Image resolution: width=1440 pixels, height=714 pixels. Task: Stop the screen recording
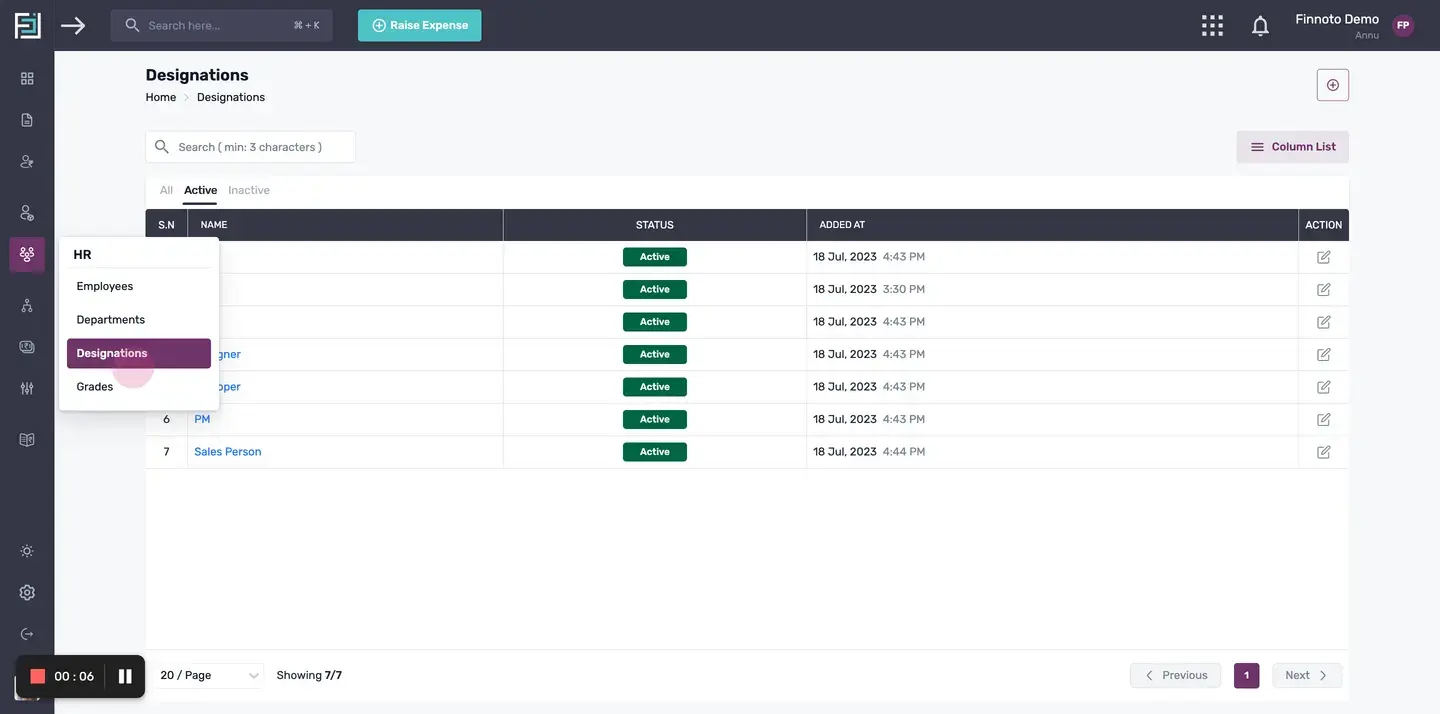click(38, 676)
